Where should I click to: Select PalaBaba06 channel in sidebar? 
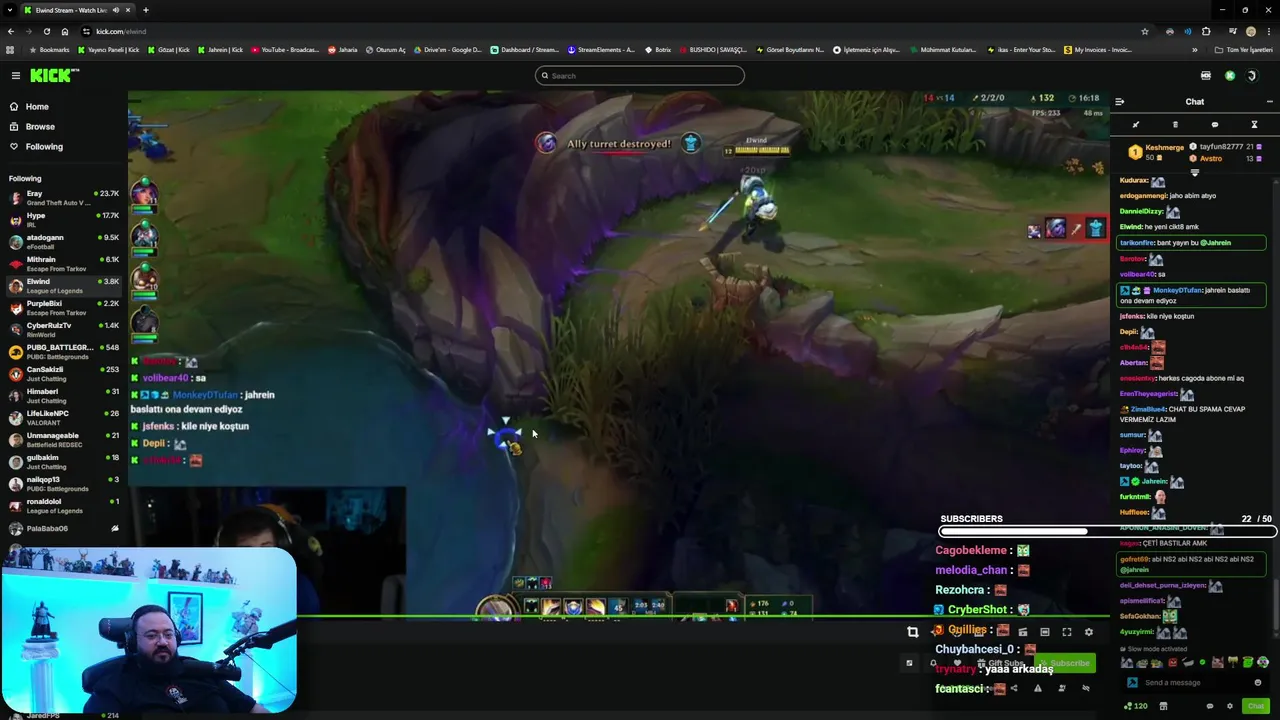(63, 528)
